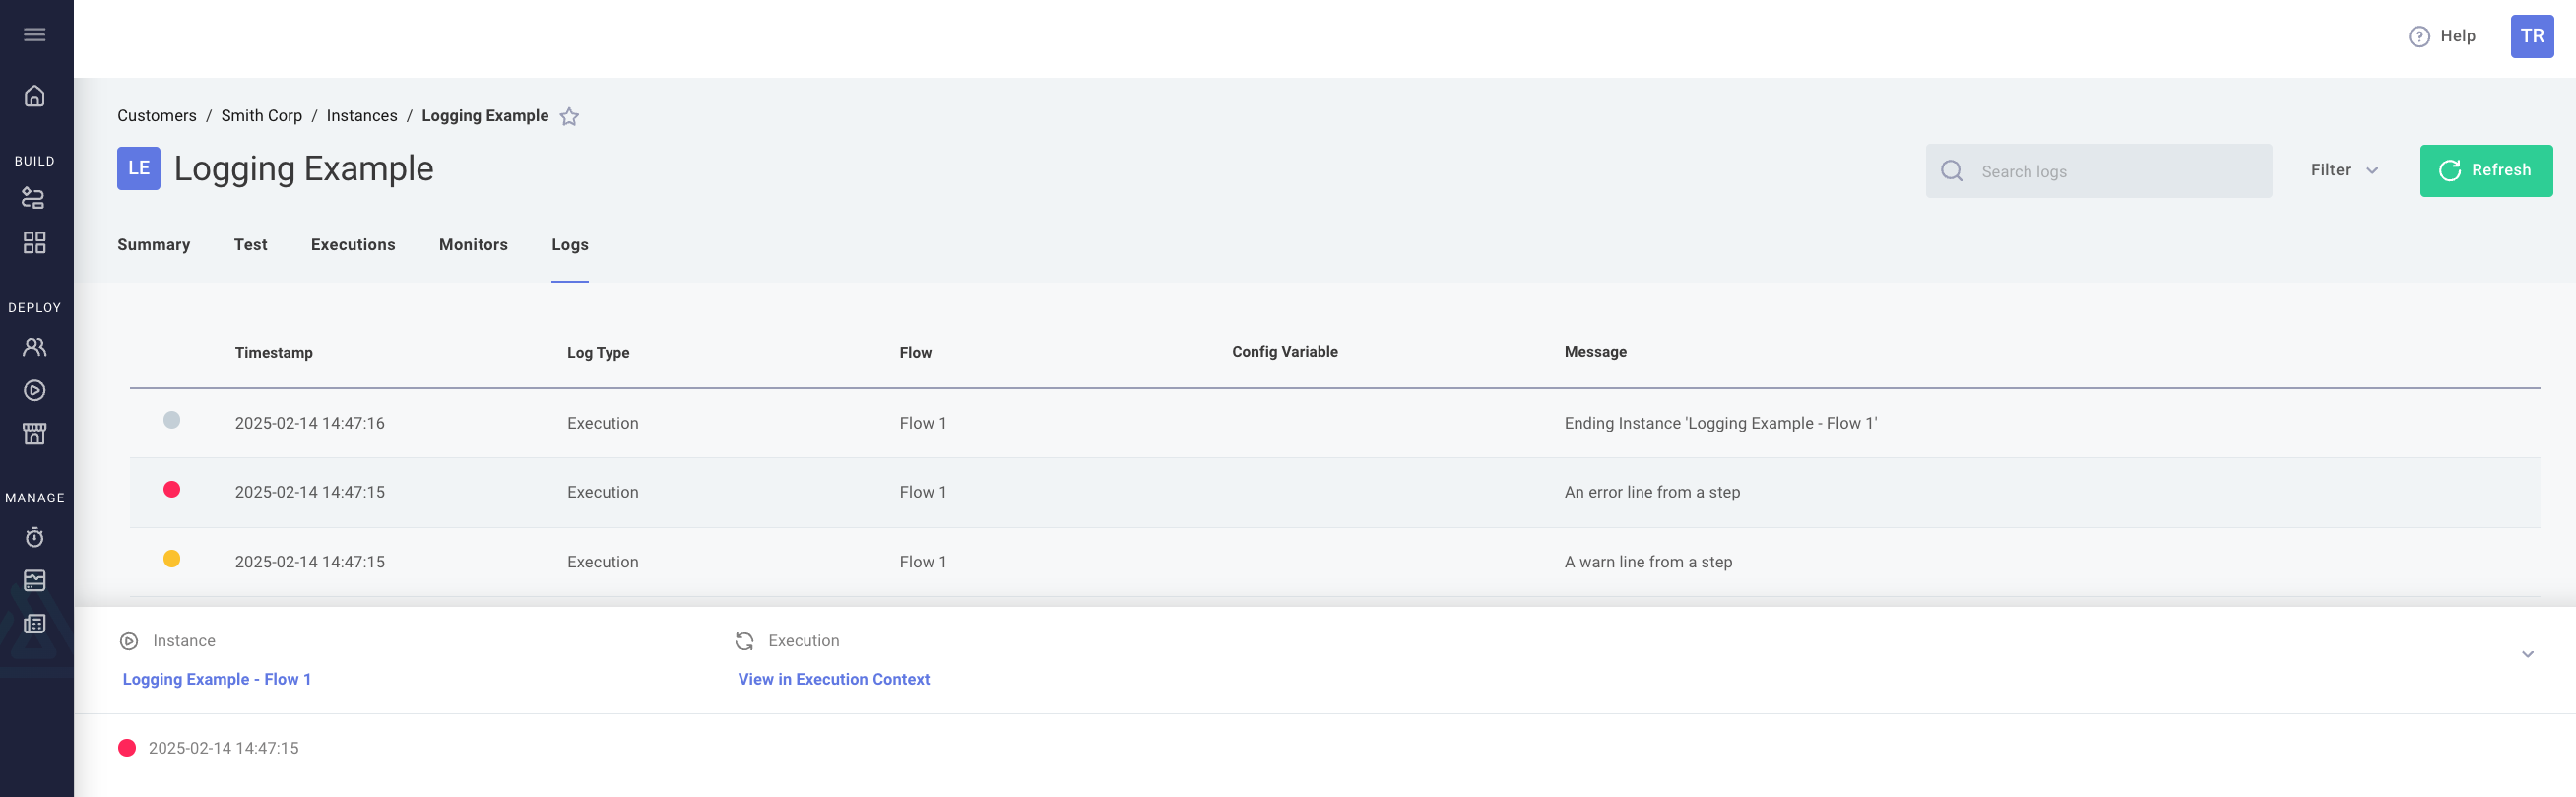
Task: Go to Instances breadcrumb
Action: (362, 116)
